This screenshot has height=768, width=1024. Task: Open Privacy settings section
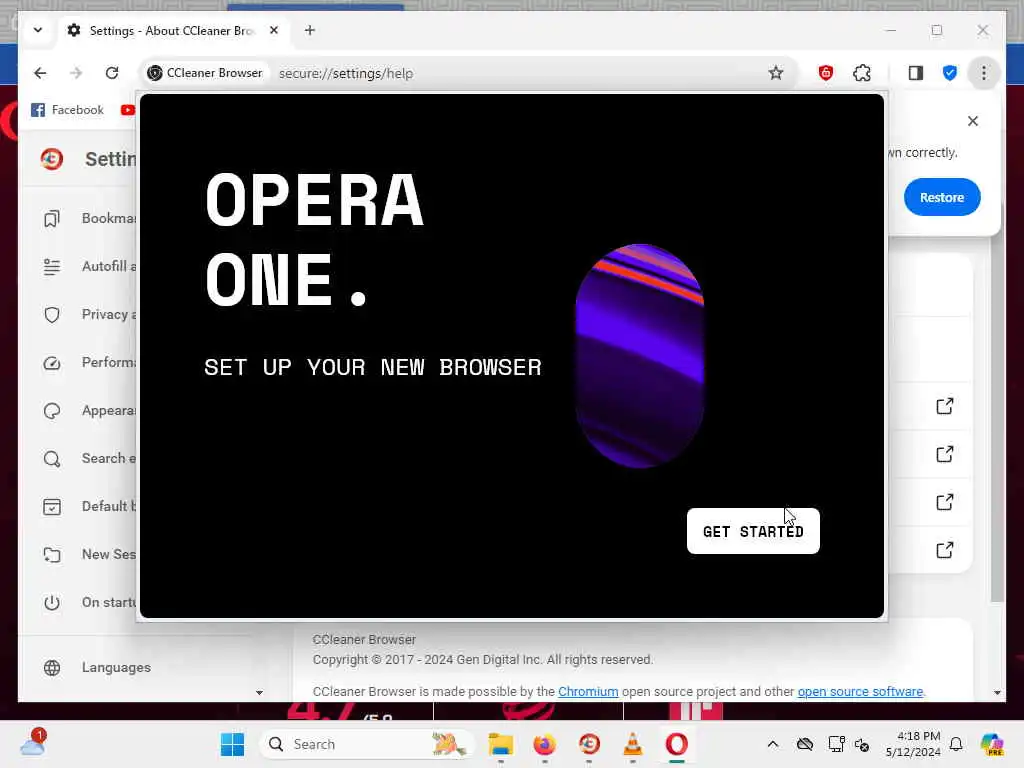click(90, 314)
